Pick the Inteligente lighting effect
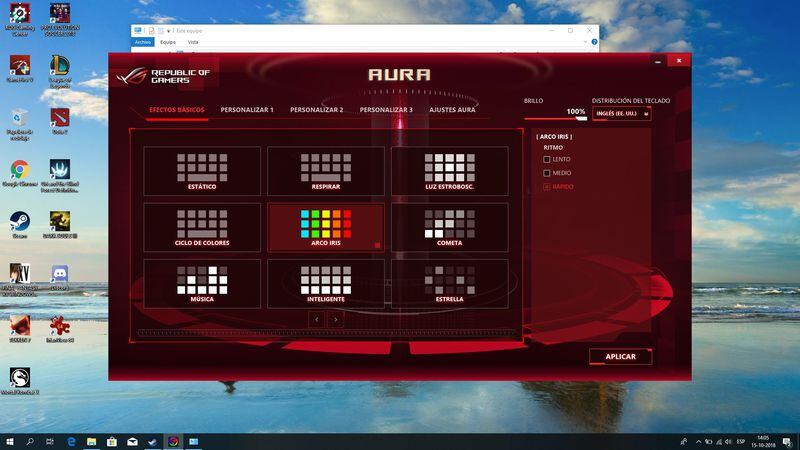The height and width of the screenshot is (450, 800). 326,284
